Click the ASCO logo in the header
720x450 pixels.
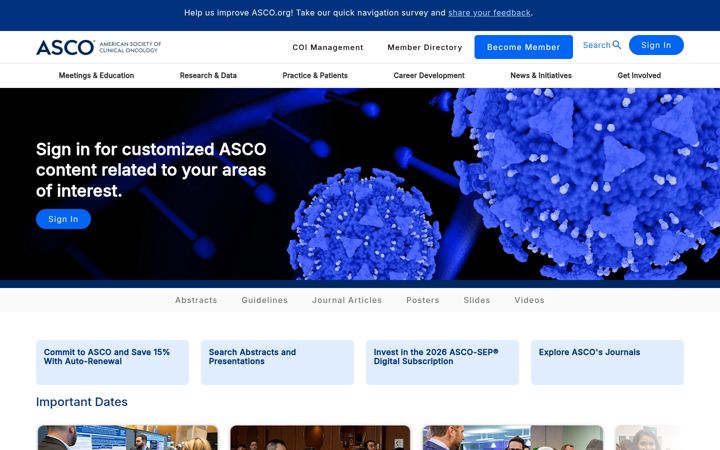(99, 47)
